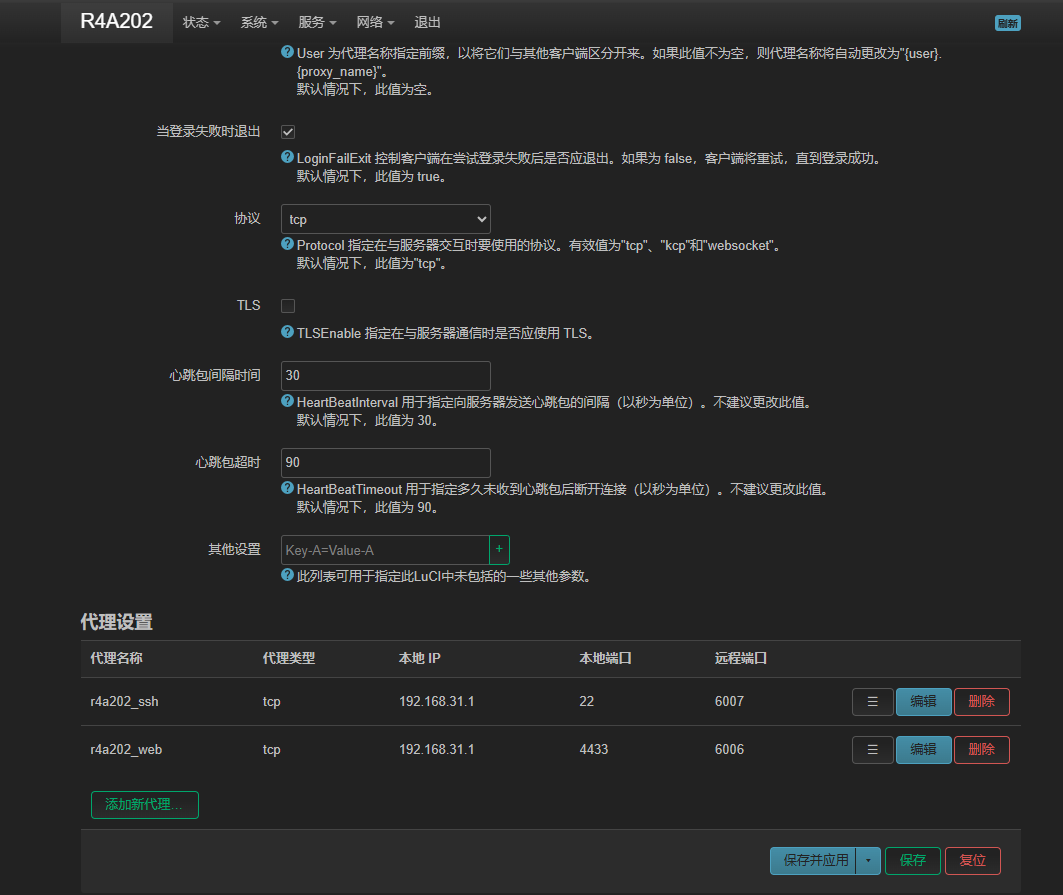Click 编辑 for the r4a202_ssh proxy
The height and width of the screenshot is (895, 1063).
(x=923, y=702)
